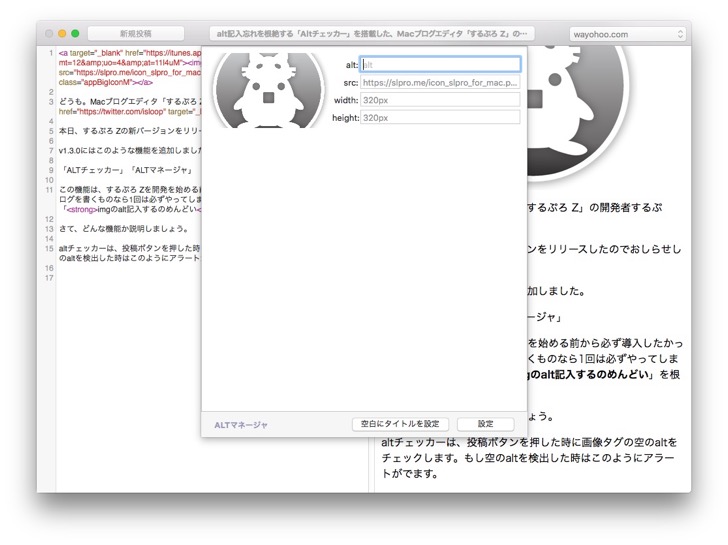Click line 9 text 「ALTチェッカー」「ALTマネージャ」
This screenshot has width=728, height=545.
[x=126, y=170]
